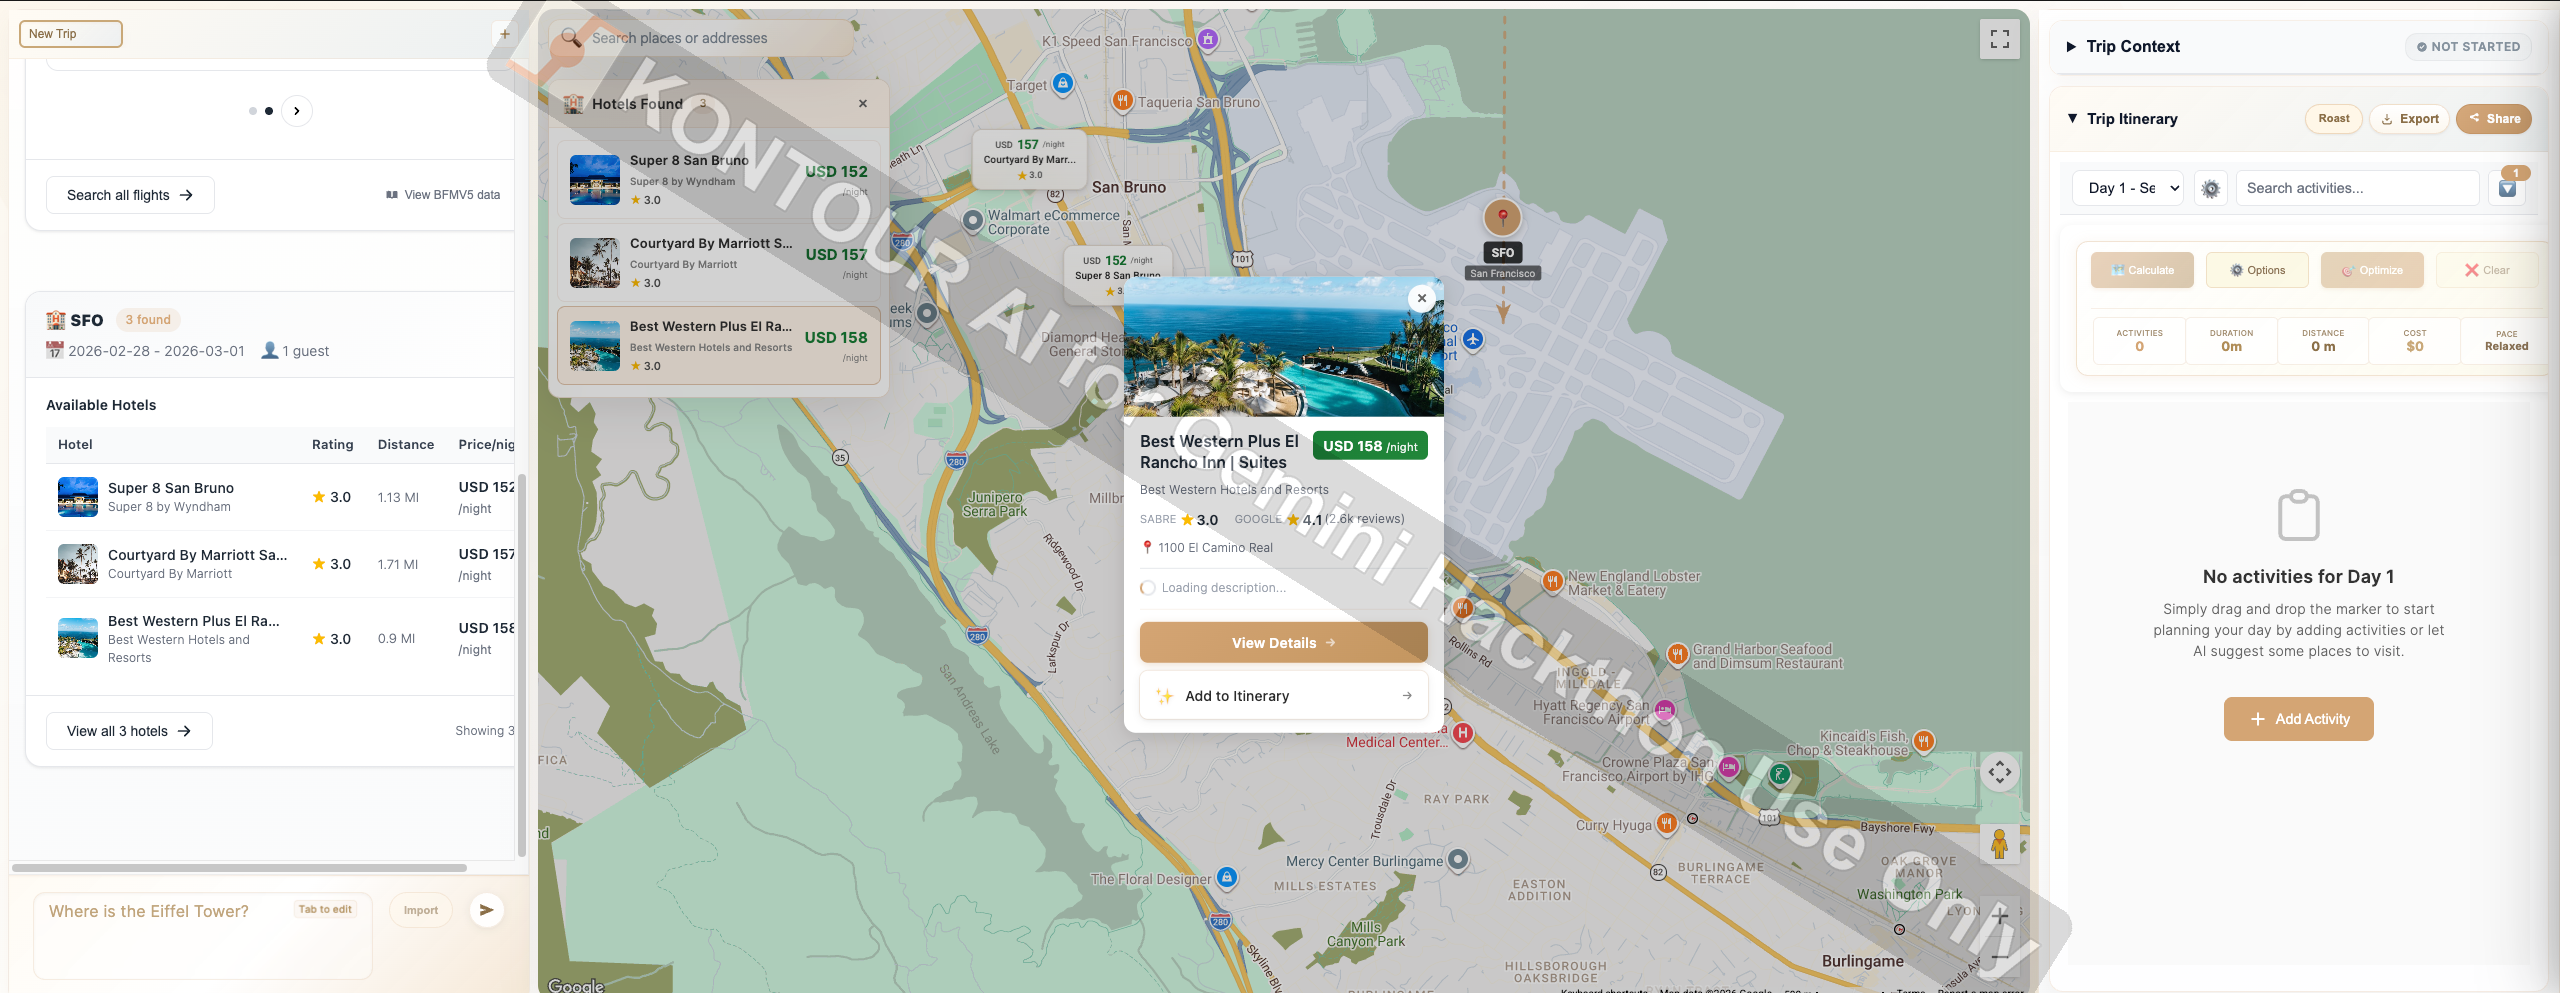Select Best Western Plus in Hotels Found list

tap(719, 346)
